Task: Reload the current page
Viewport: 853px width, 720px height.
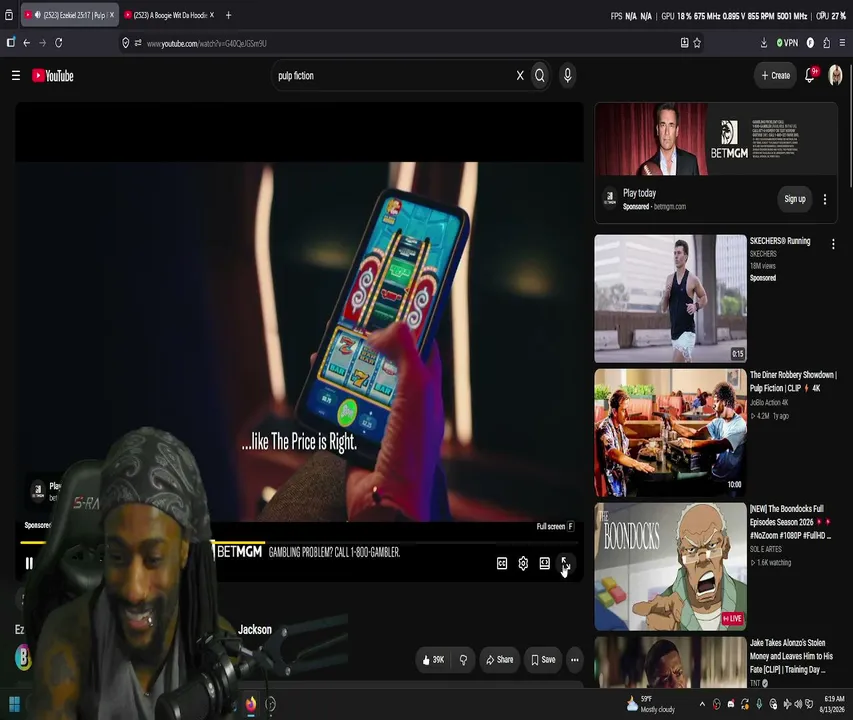Action: pyautogui.click(x=59, y=42)
